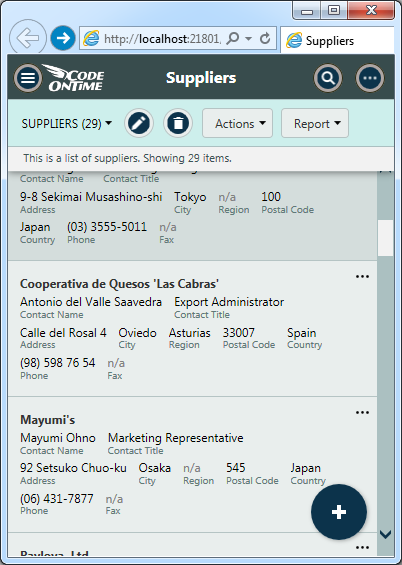The height and width of the screenshot is (565, 402).
Task: Select supplier Mayumi's title
Action: click(x=48, y=420)
